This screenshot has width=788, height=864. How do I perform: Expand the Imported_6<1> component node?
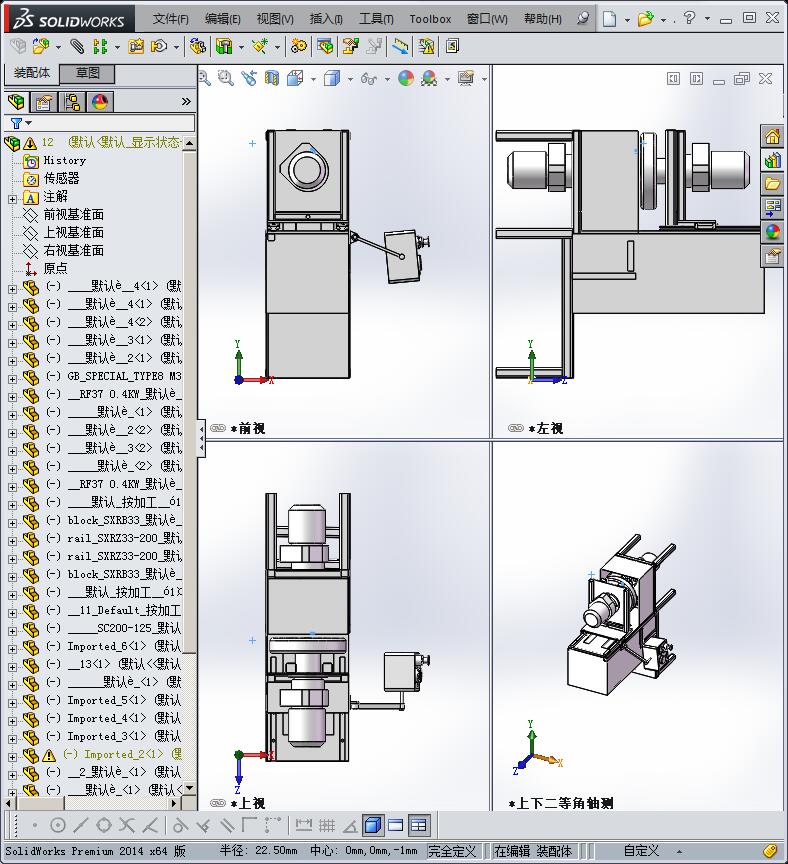[12, 649]
